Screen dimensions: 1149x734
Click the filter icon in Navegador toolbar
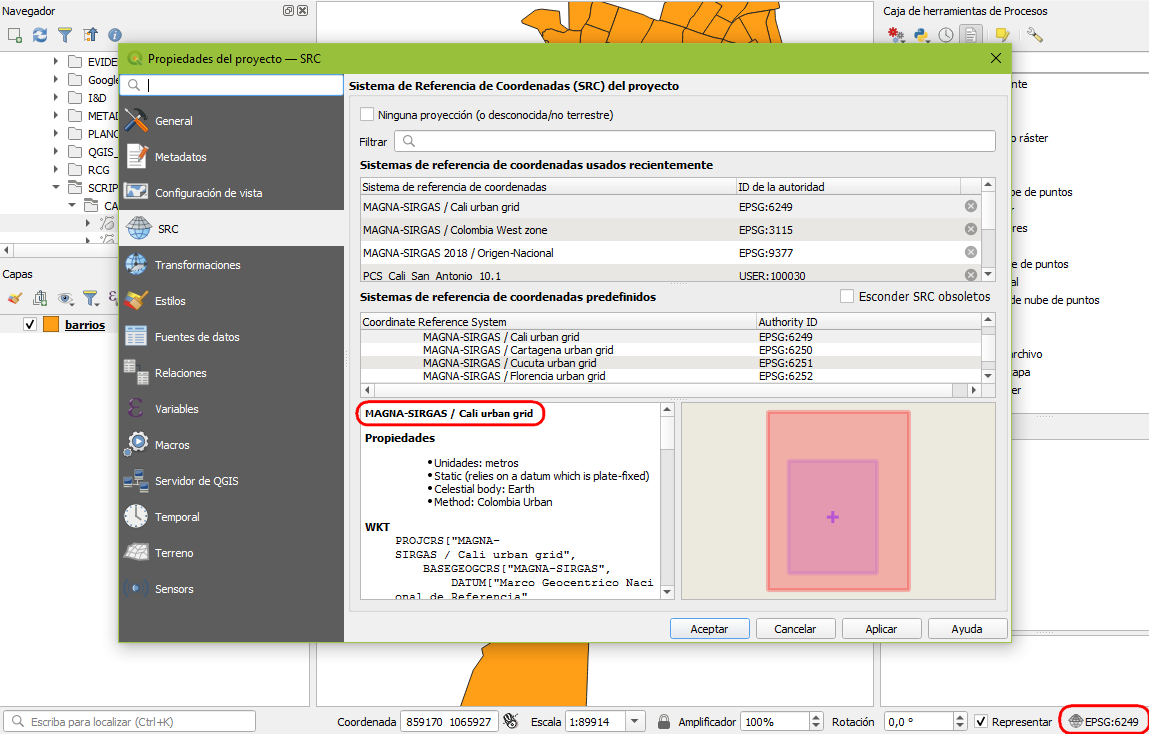click(65, 34)
